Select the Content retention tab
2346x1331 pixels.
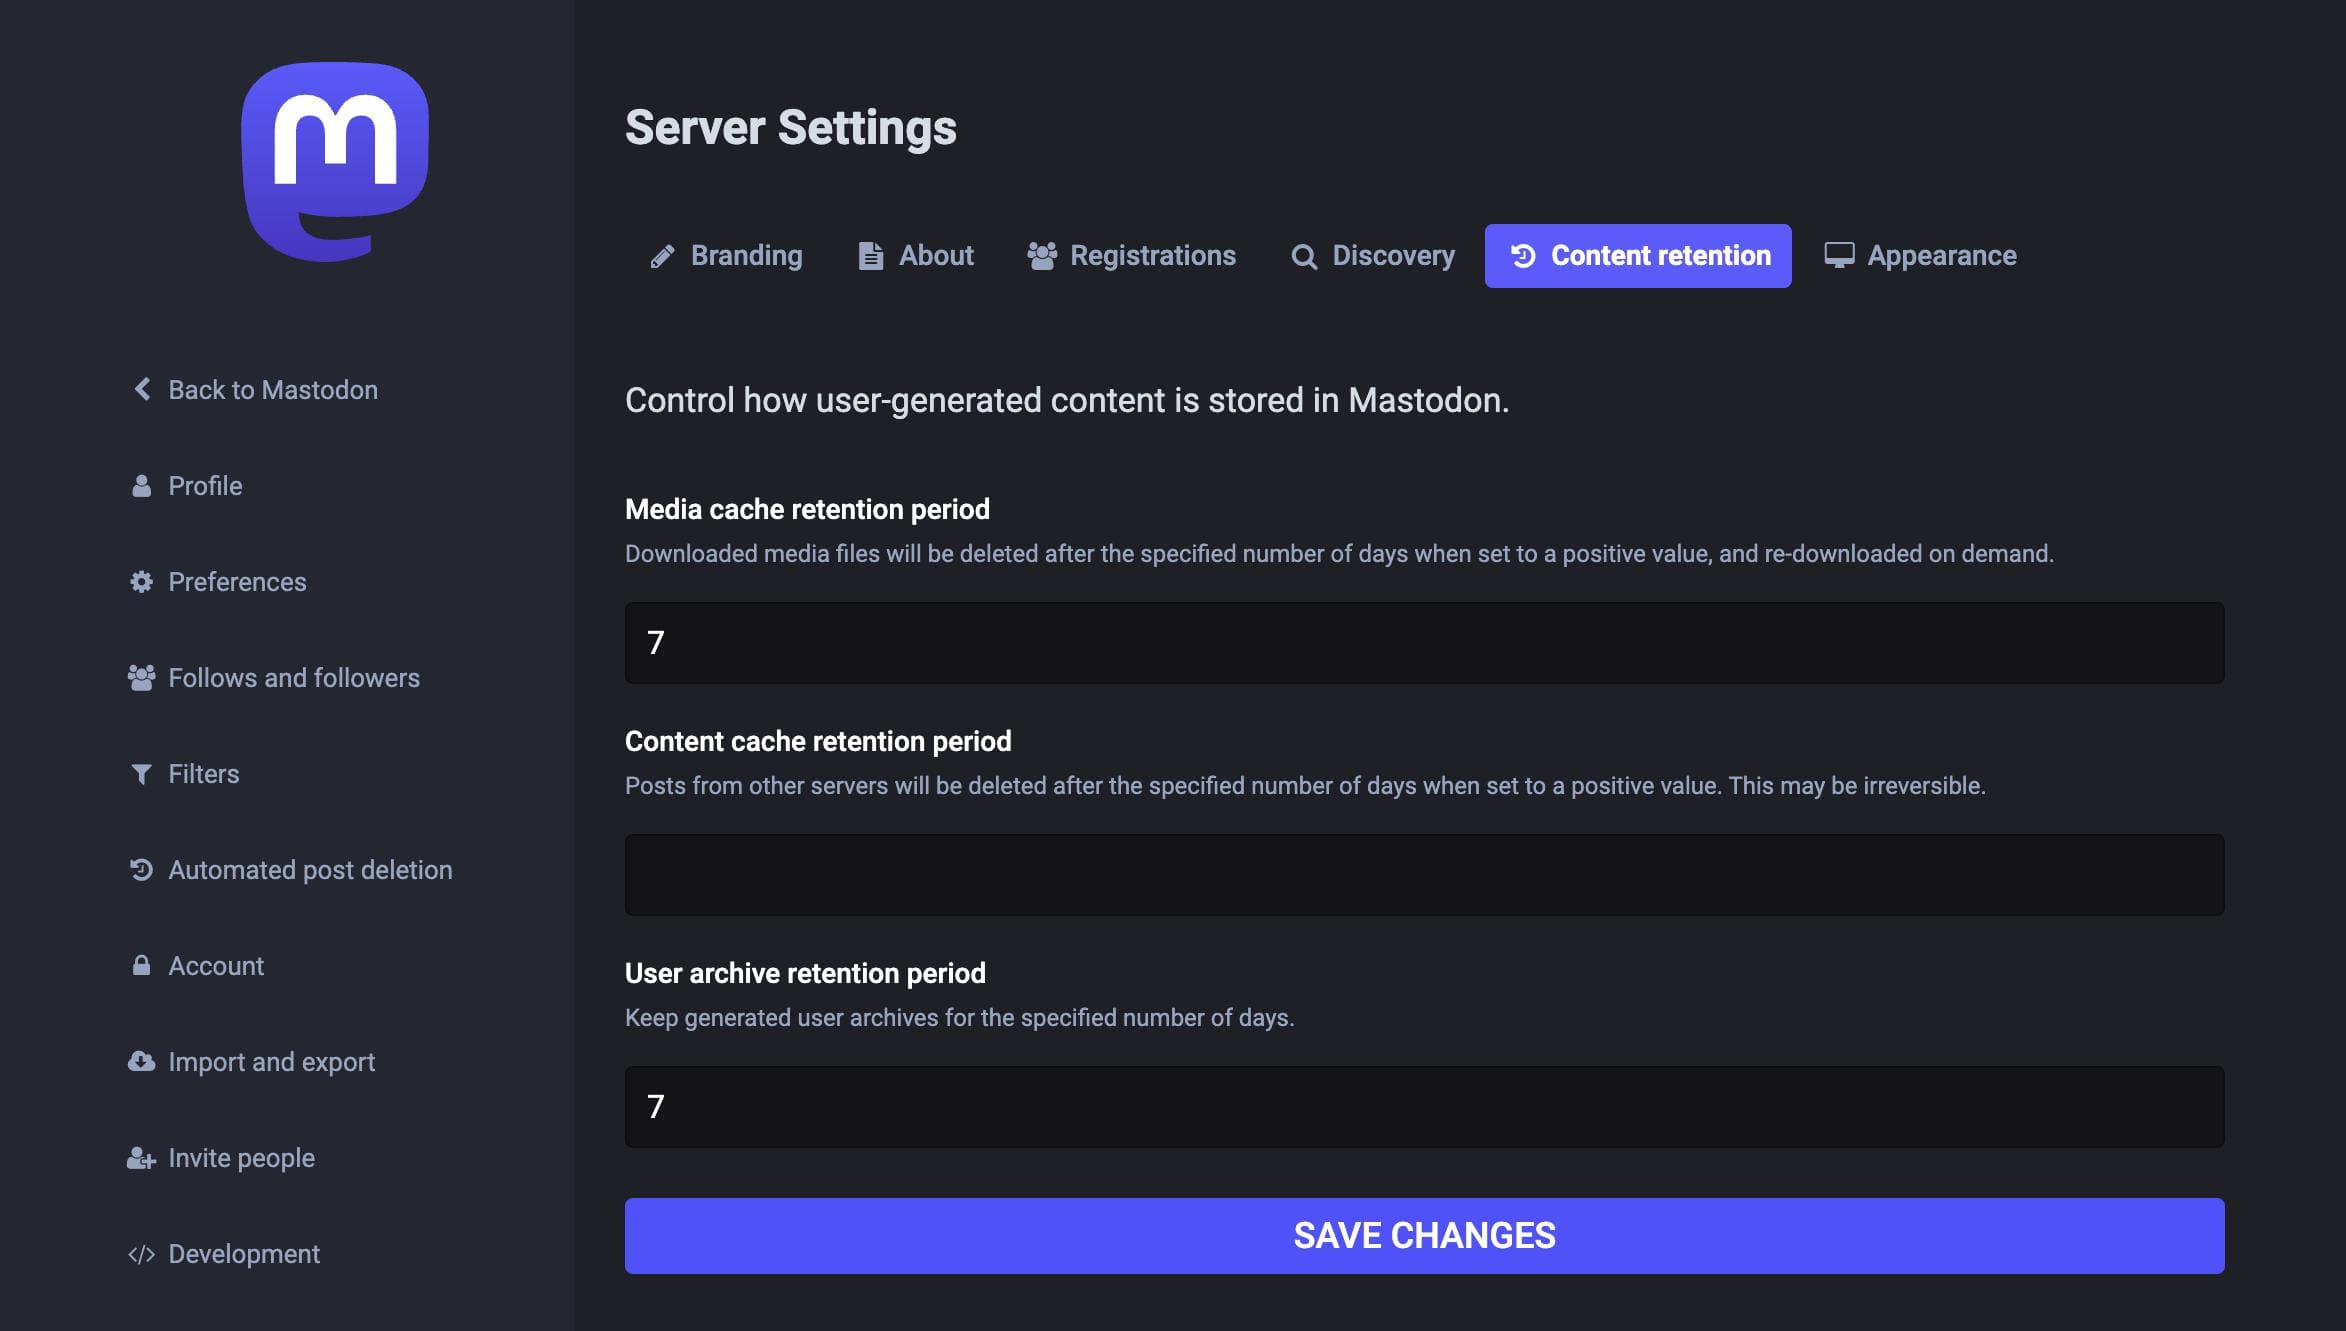pos(1638,256)
